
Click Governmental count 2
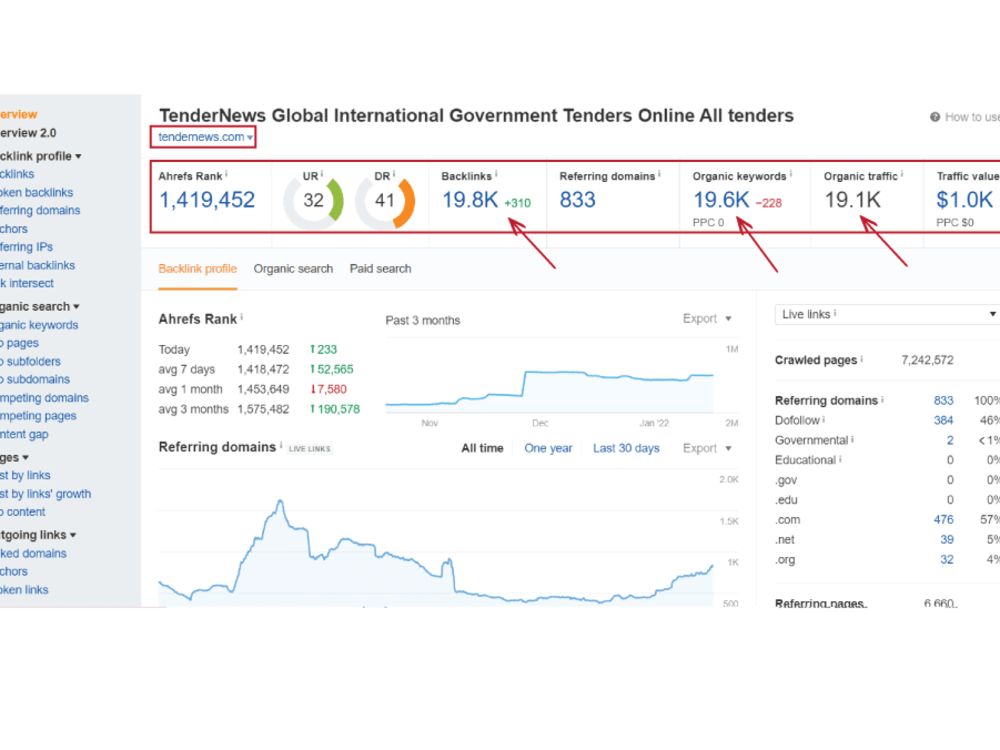click(x=950, y=440)
